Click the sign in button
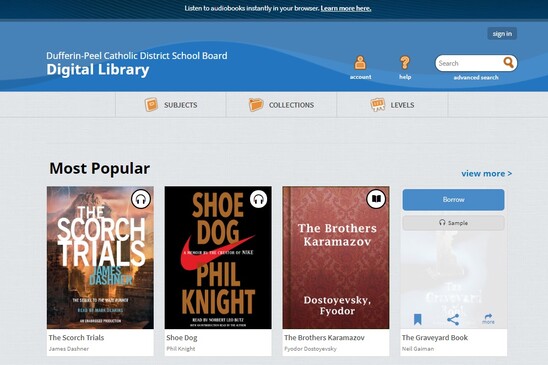Viewport: 548px width, 365px height. point(502,34)
